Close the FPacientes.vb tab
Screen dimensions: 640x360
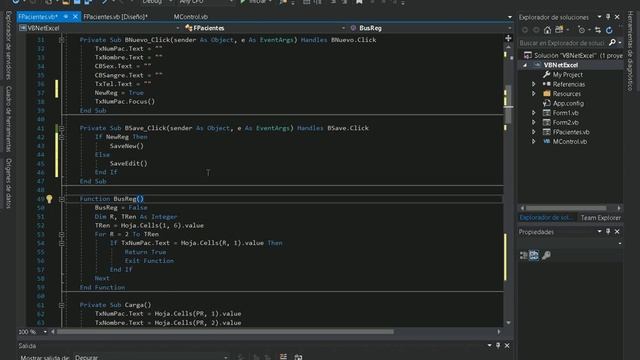75,17
